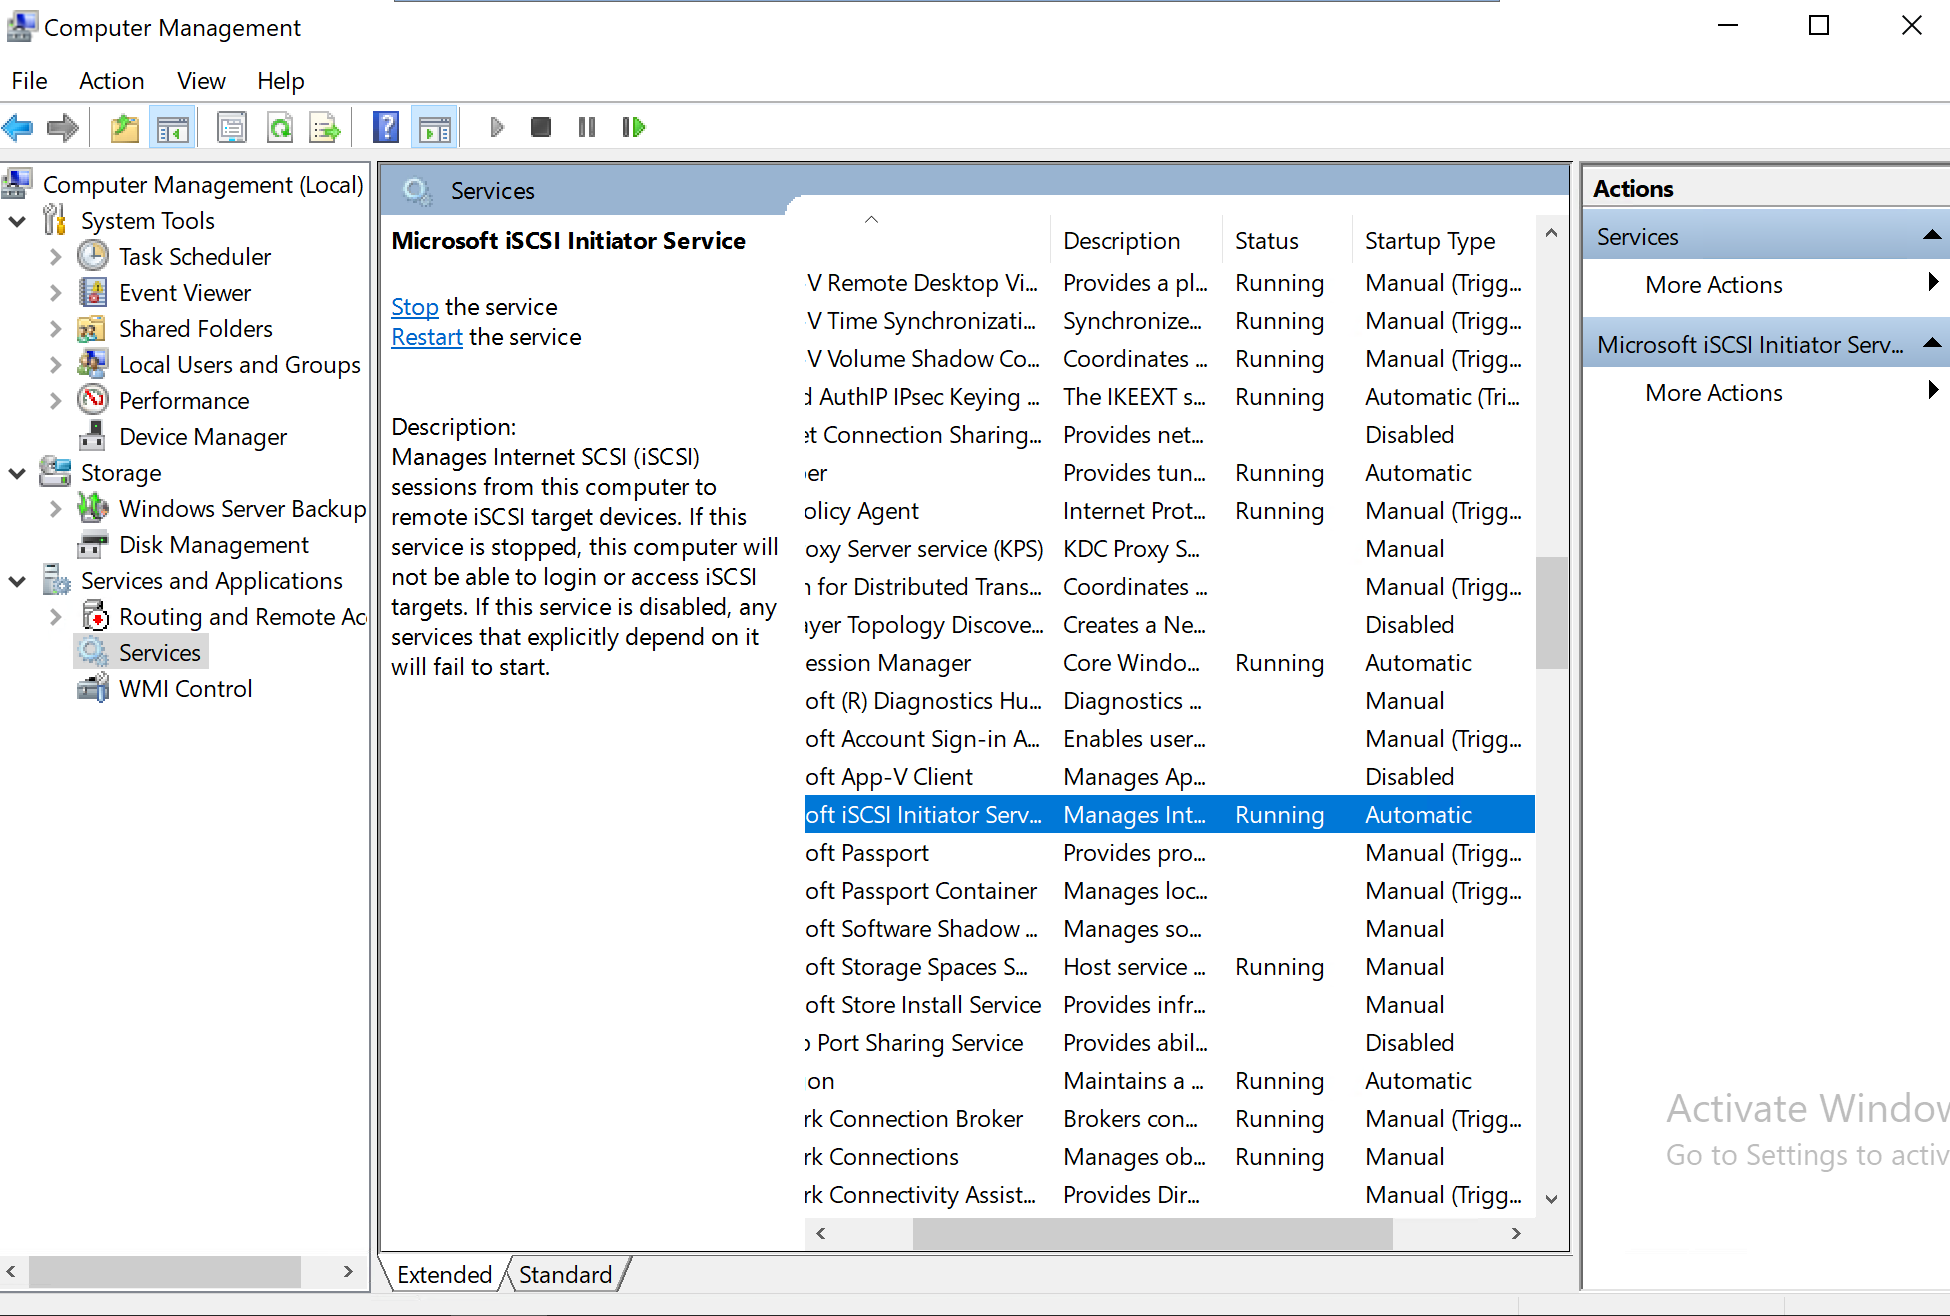
Task: Click the Back arrow toolbar icon
Action: [18, 127]
